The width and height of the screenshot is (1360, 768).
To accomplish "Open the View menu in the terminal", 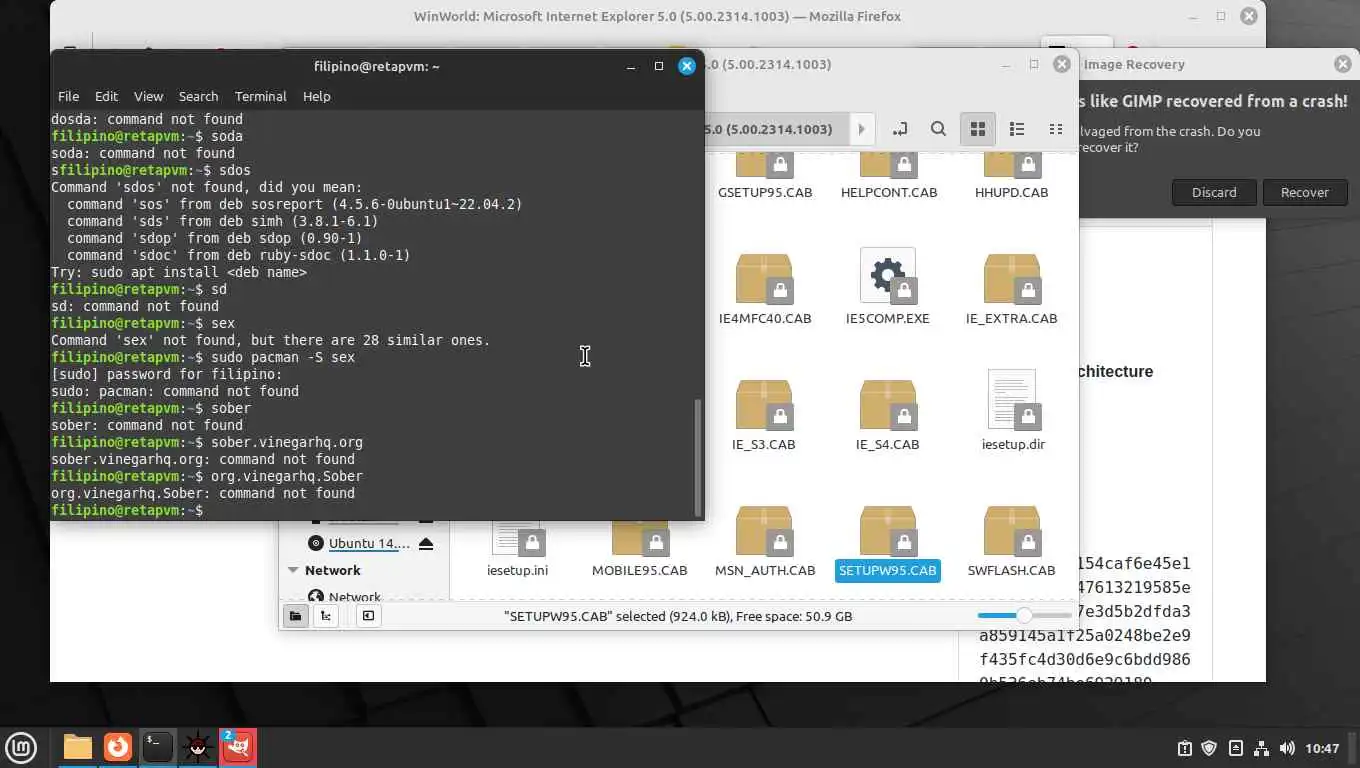I will (x=148, y=96).
